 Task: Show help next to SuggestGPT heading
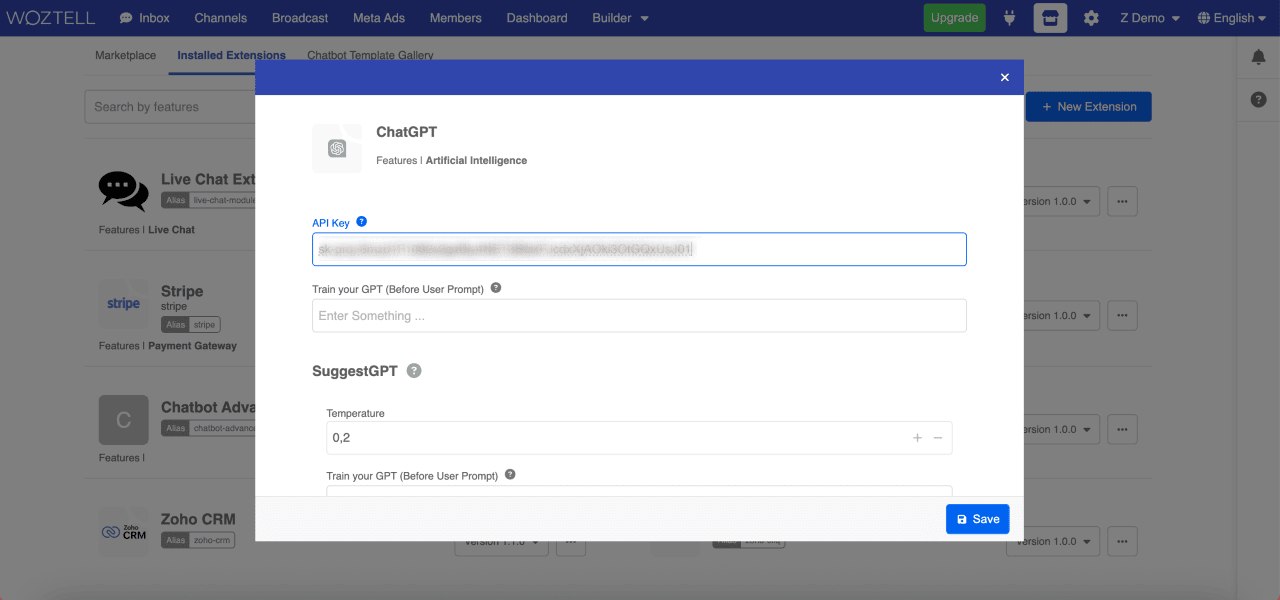point(414,371)
